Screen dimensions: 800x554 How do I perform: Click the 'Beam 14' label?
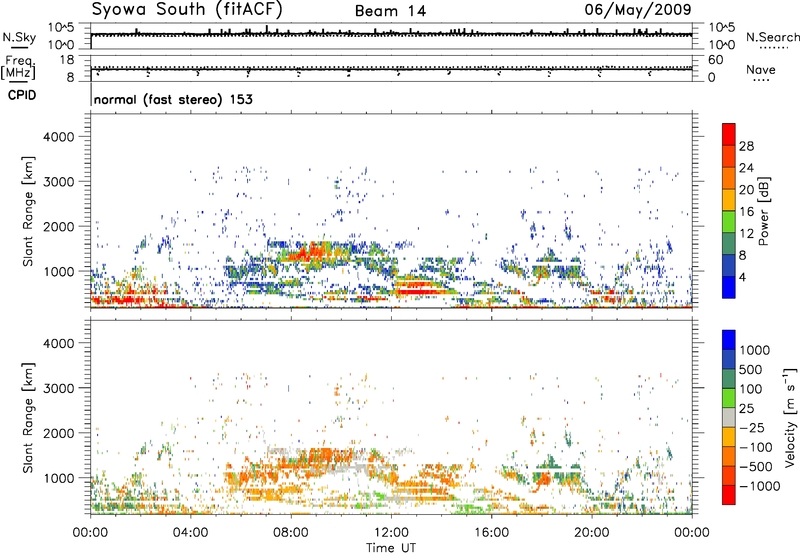tap(390, 11)
